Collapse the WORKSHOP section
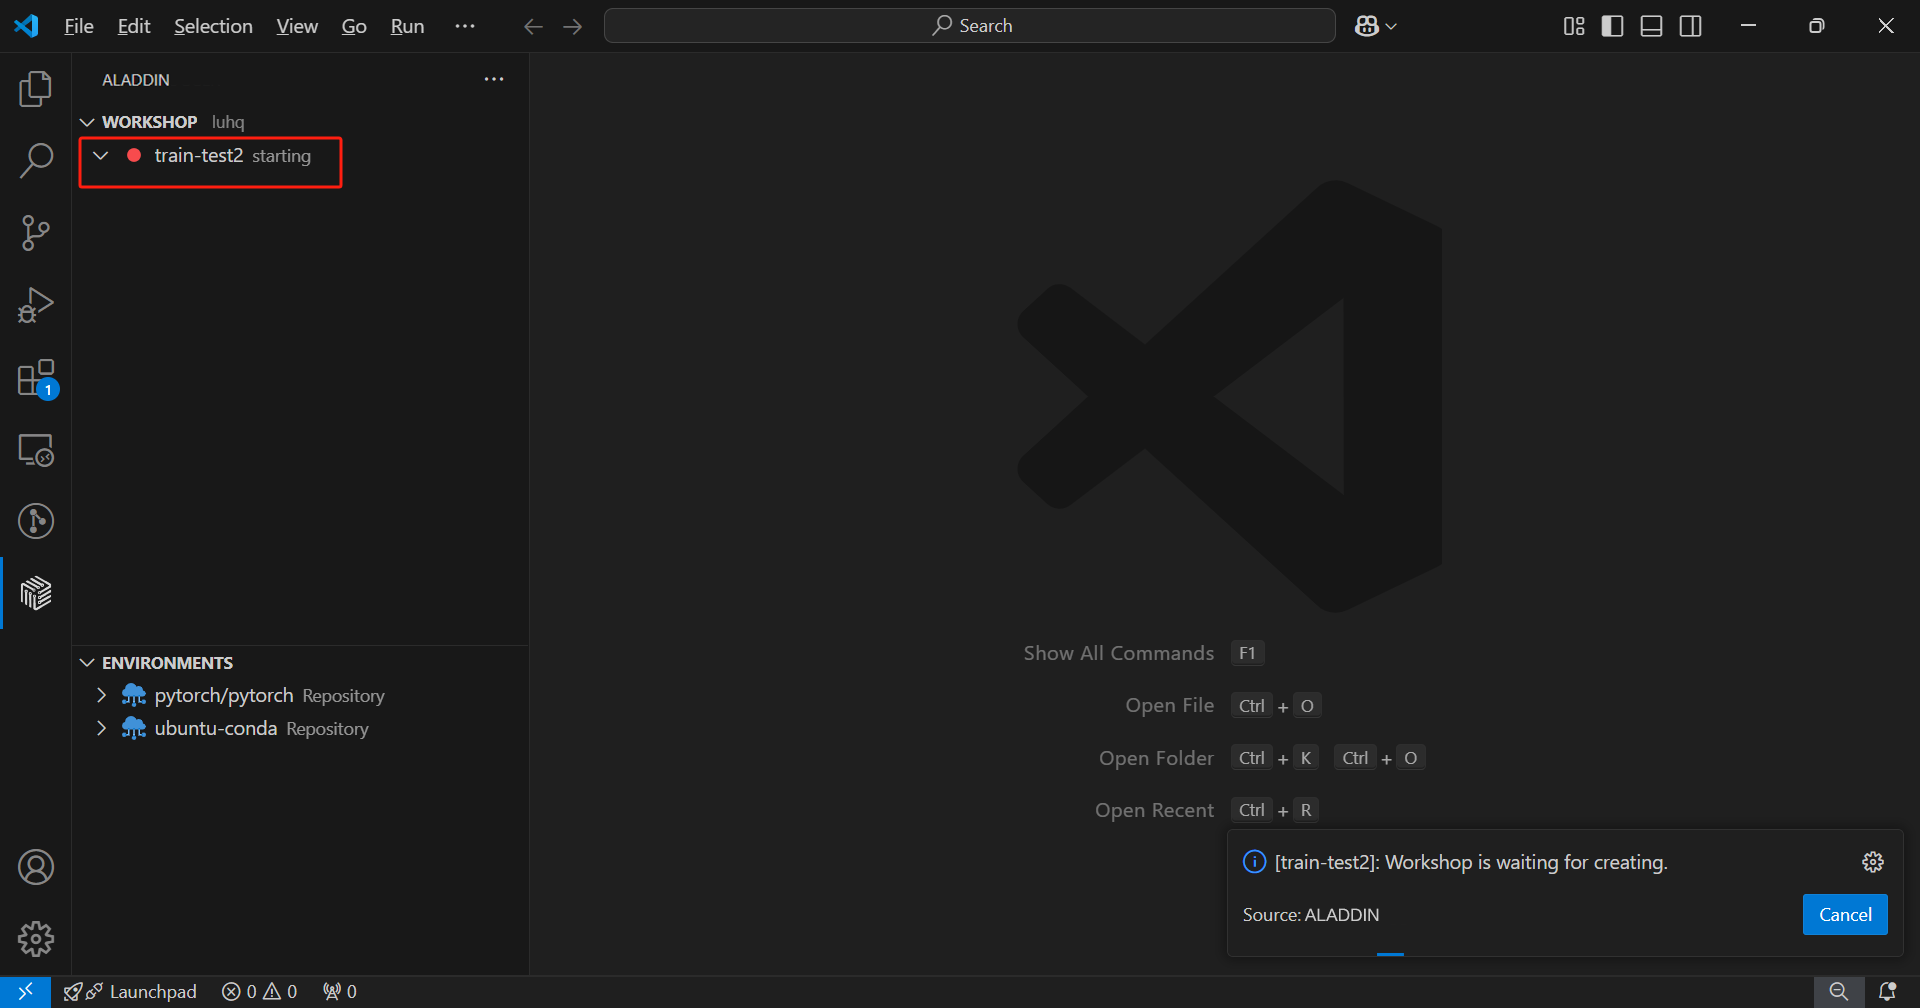 pos(88,122)
